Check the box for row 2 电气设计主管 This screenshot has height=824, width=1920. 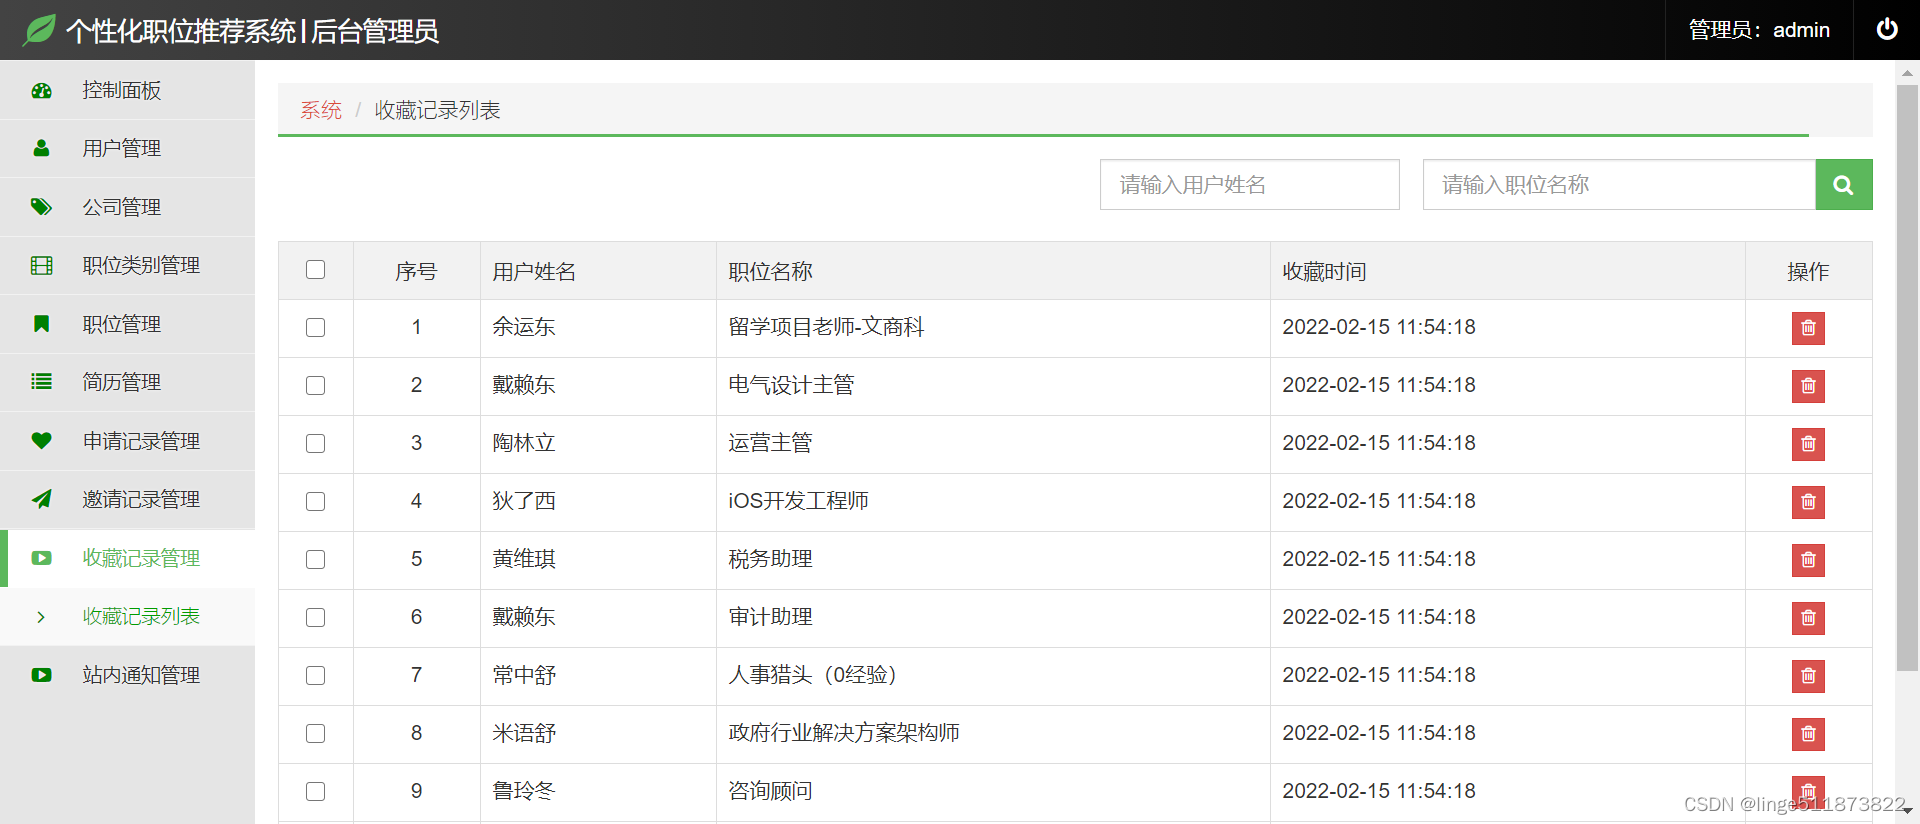(x=316, y=386)
